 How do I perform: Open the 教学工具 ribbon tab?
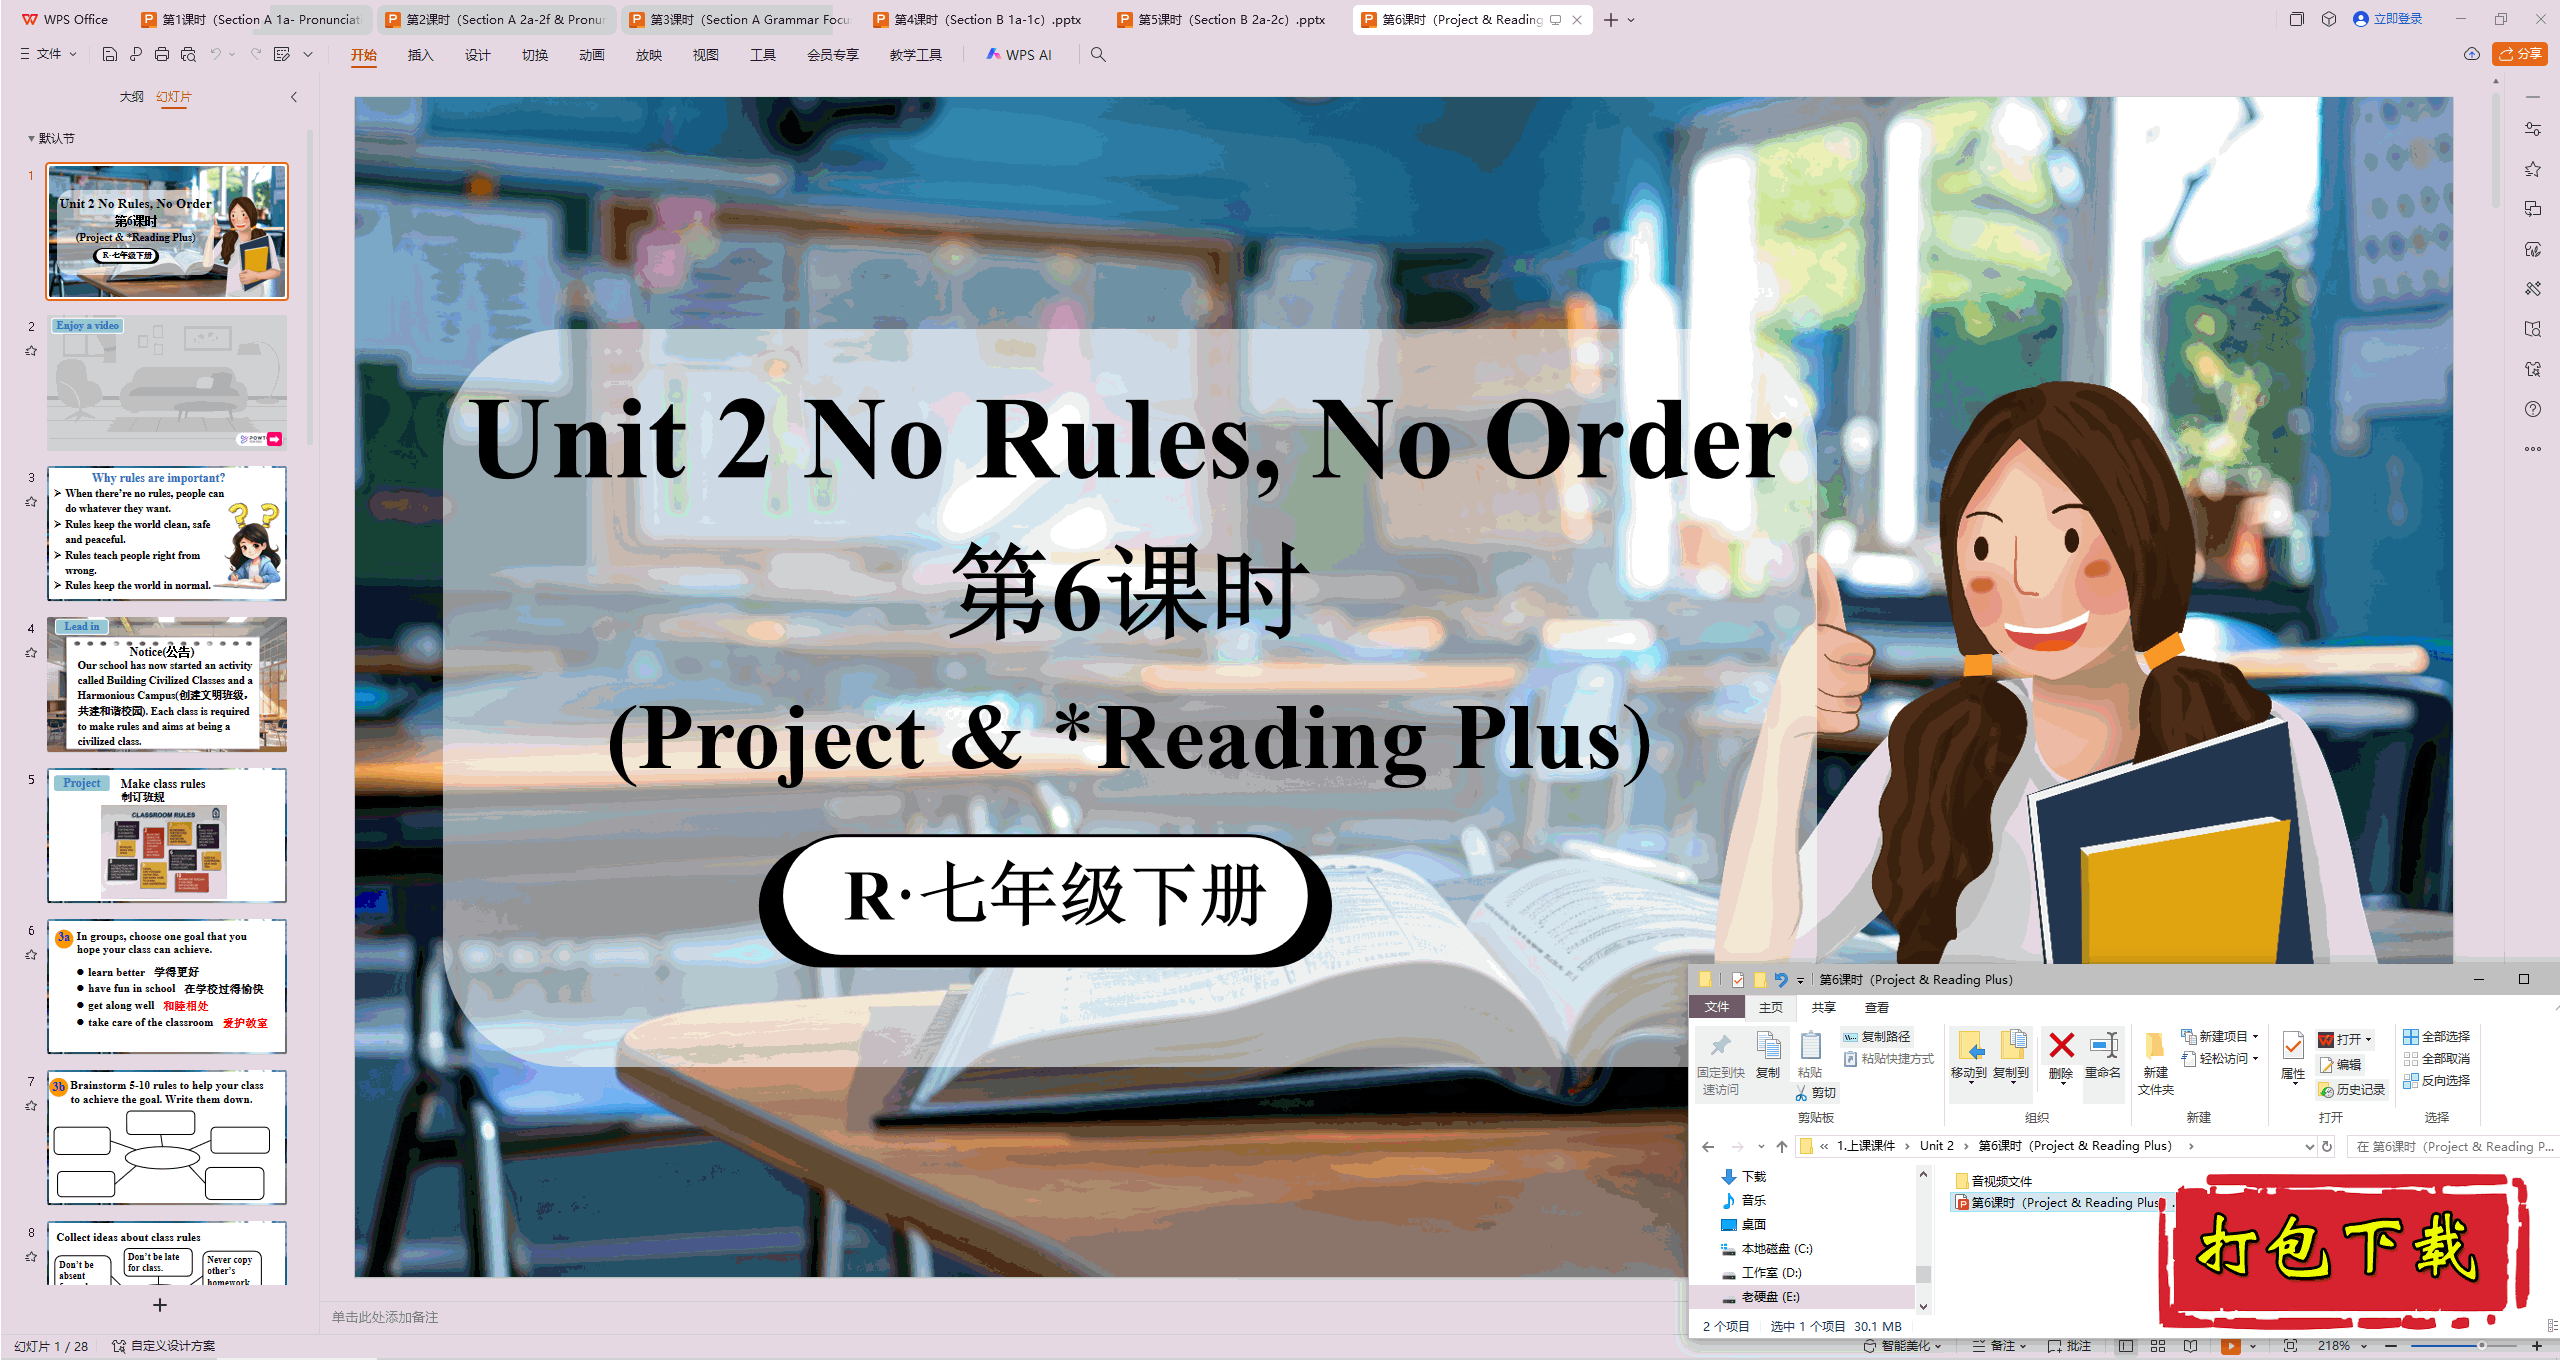point(916,55)
